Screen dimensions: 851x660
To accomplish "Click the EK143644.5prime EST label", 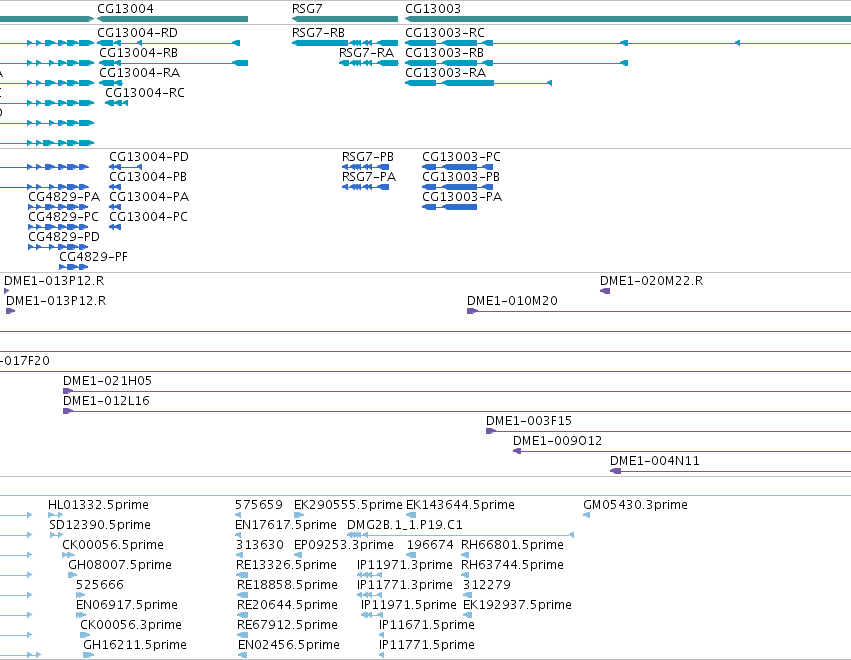I will pyautogui.click(x=460, y=505).
